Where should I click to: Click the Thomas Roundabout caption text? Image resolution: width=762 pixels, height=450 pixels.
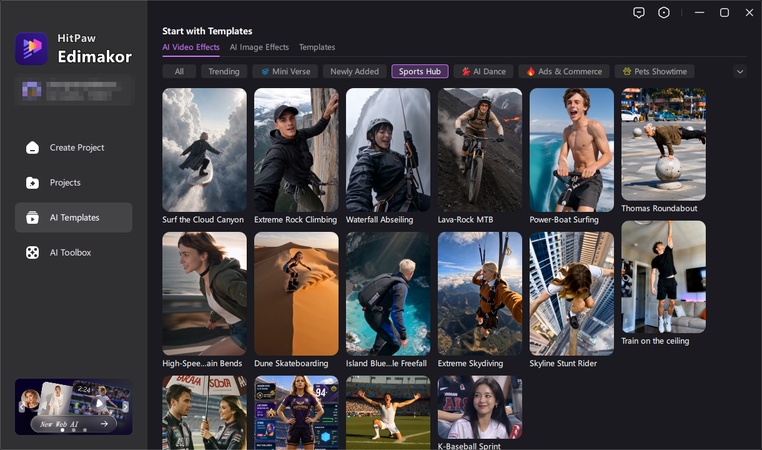pyautogui.click(x=659, y=208)
